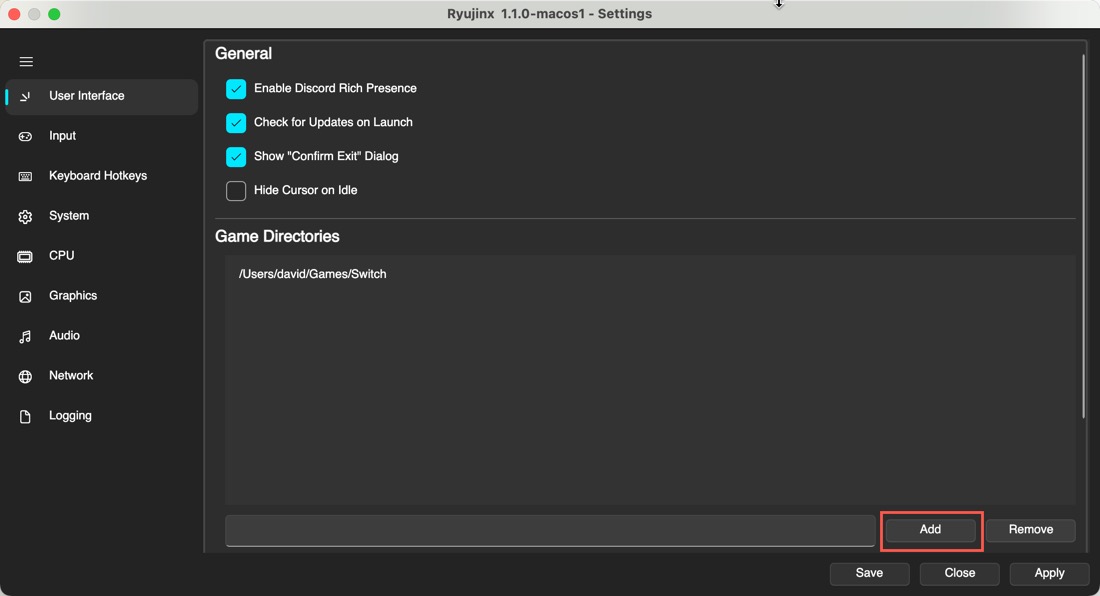Click the Keyboard Hotkeys keyboard icon

26,176
